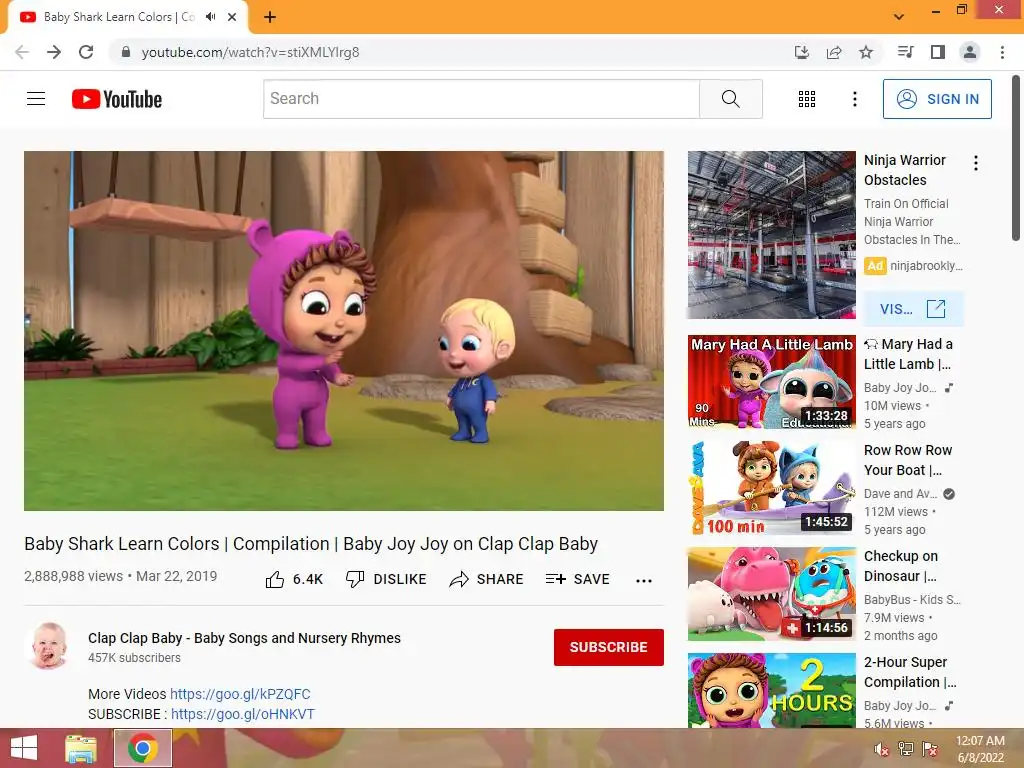The image size is (1024, 768).
Task: Open Row Row Row Your Boat thumbnail
Action: click(771, 488)
